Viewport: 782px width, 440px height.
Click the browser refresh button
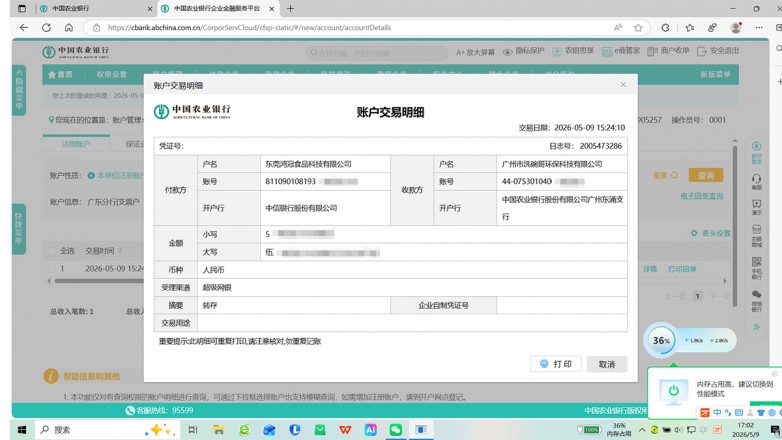pos(46,27)
